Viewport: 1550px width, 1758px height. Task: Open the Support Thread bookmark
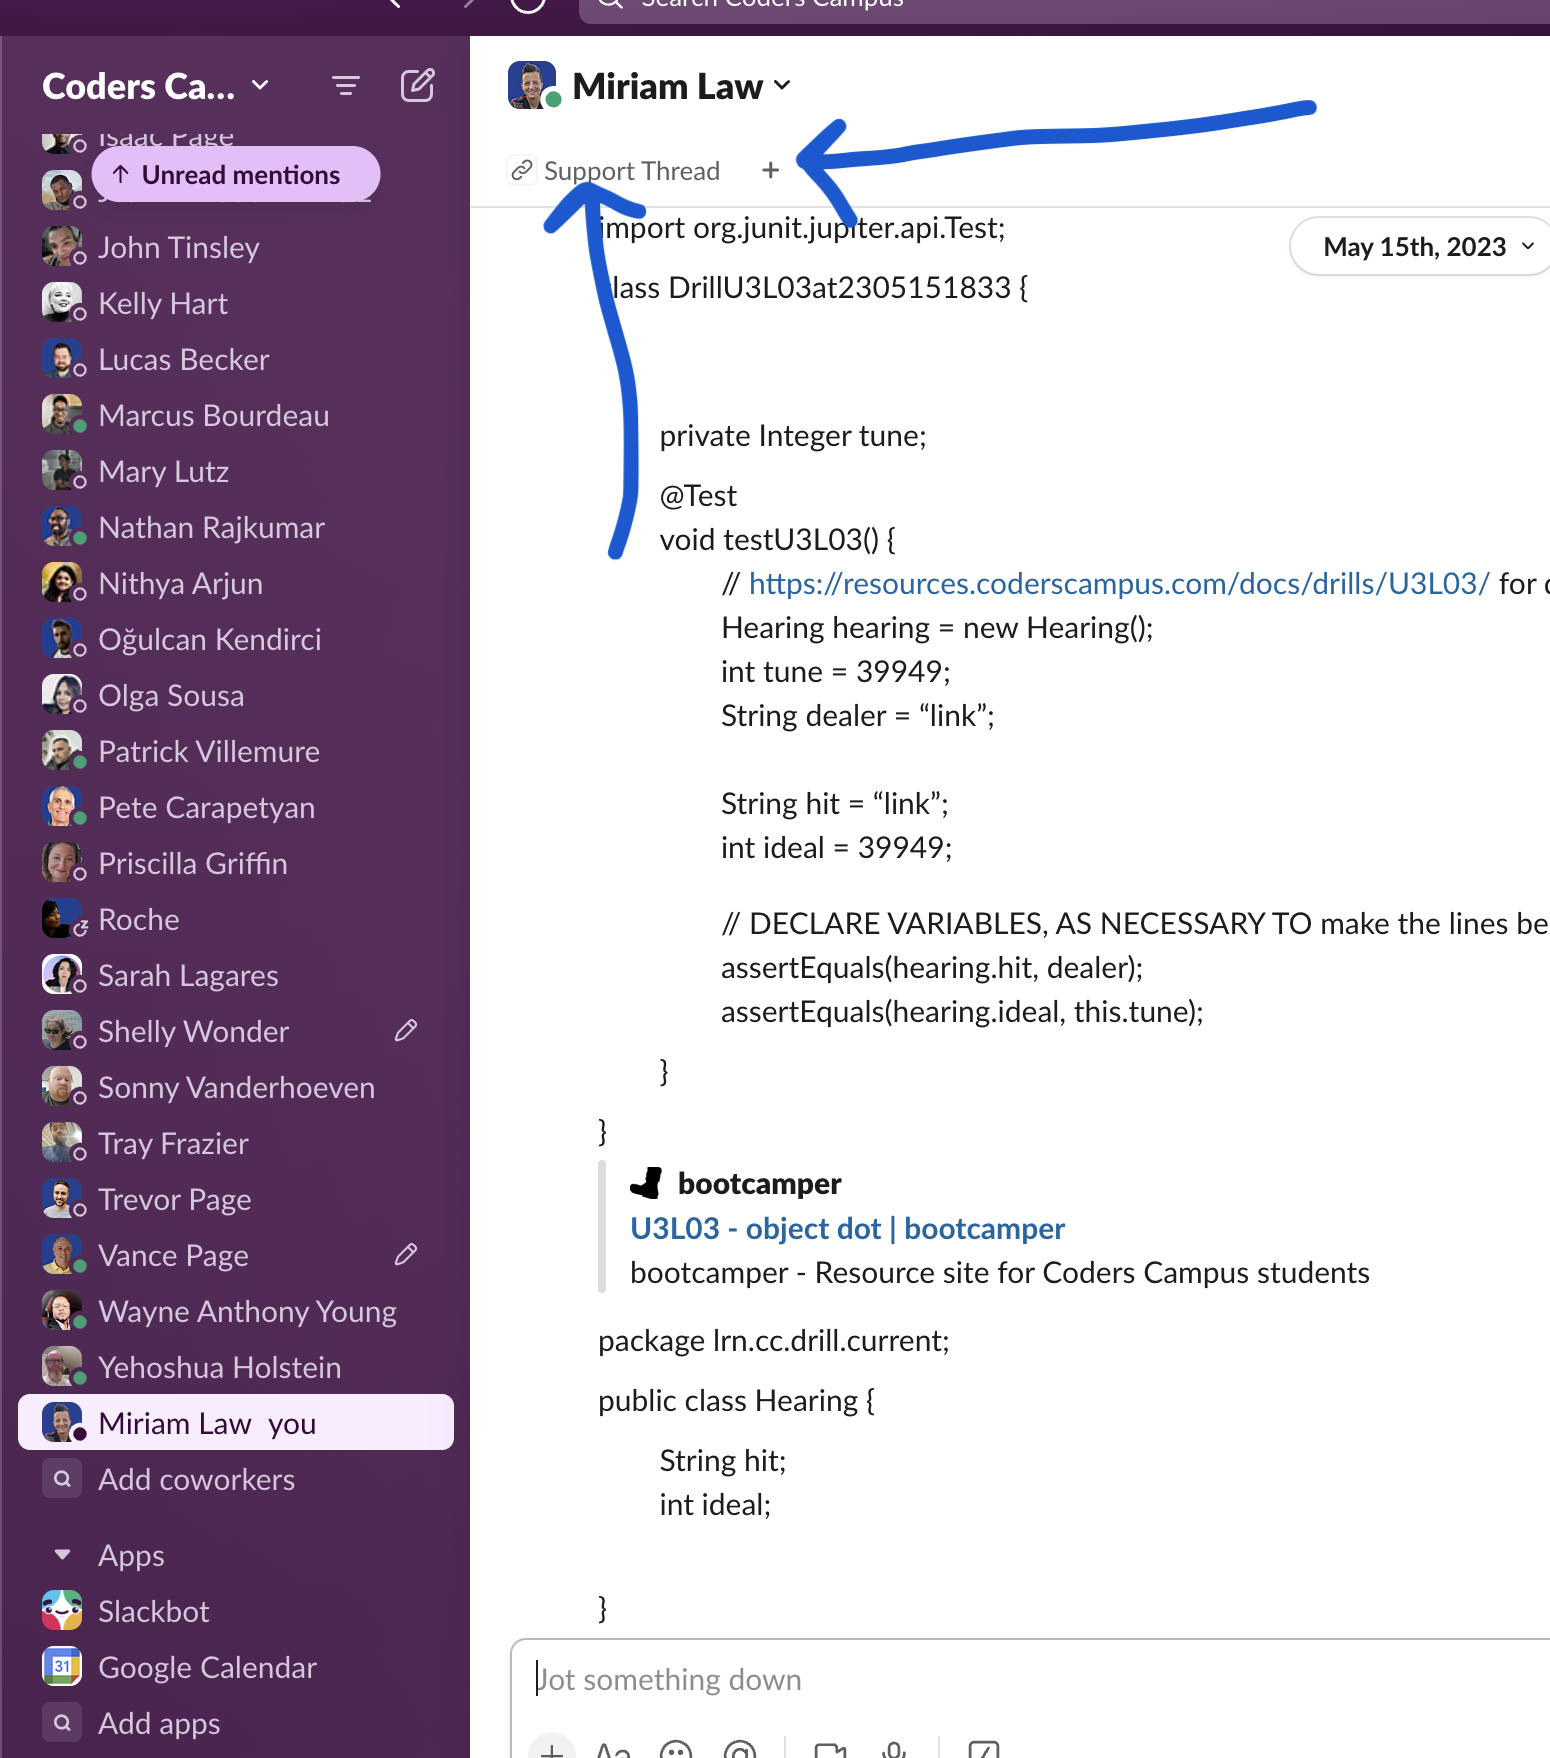click(616, 171)
